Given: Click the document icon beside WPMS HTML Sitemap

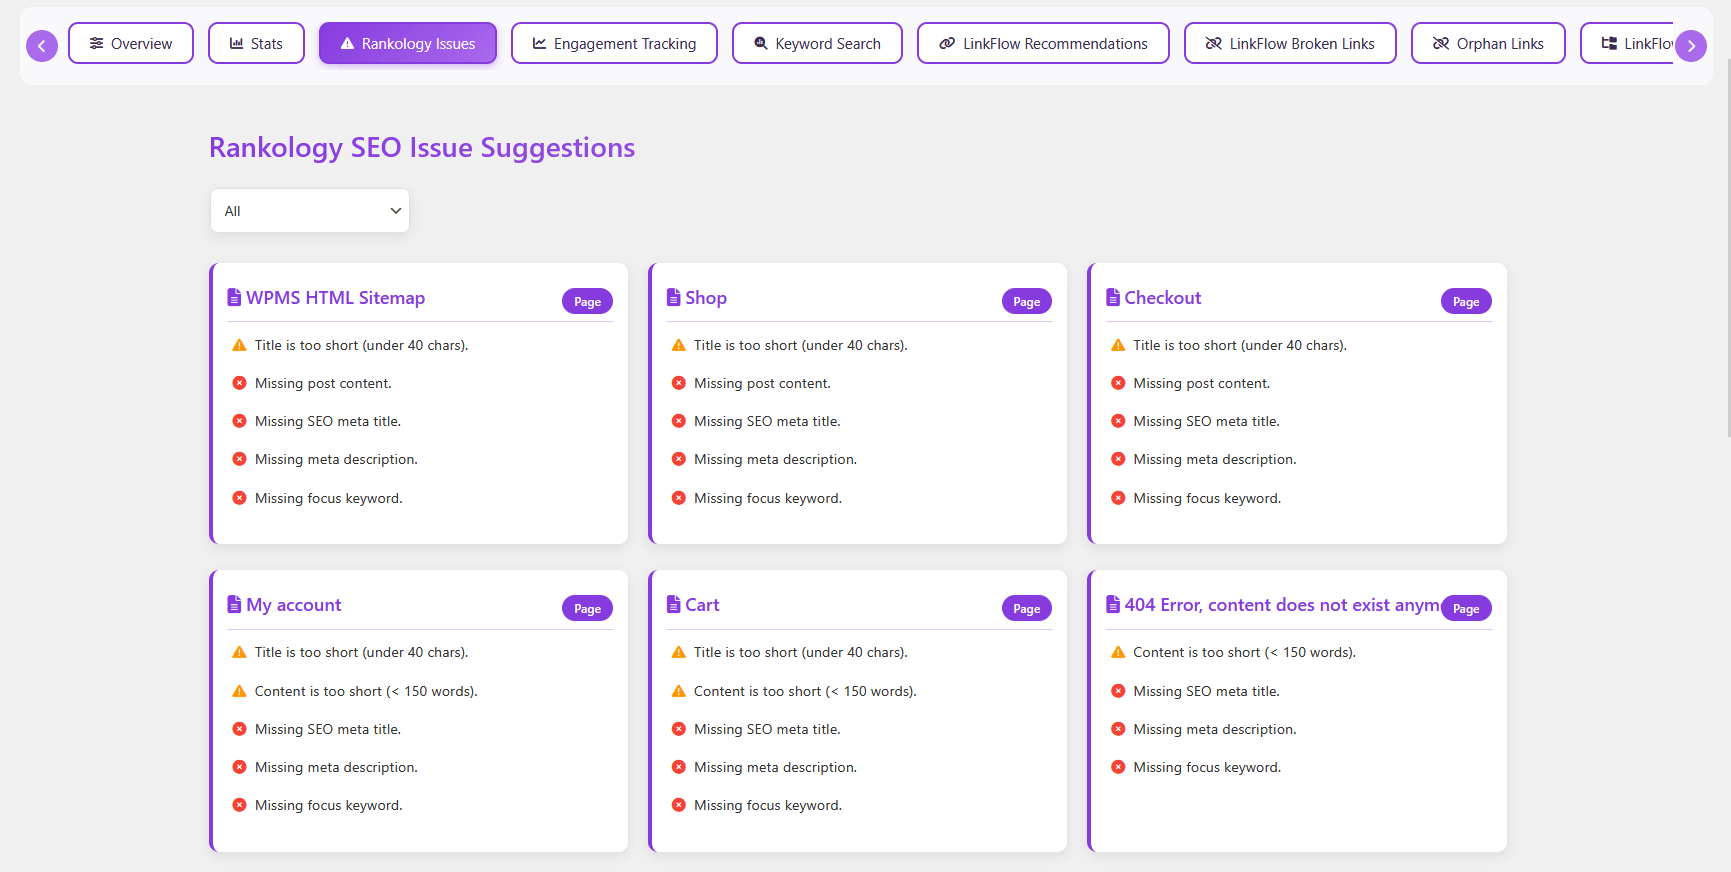Looking at the screenshot, I should tap(234, 297).
